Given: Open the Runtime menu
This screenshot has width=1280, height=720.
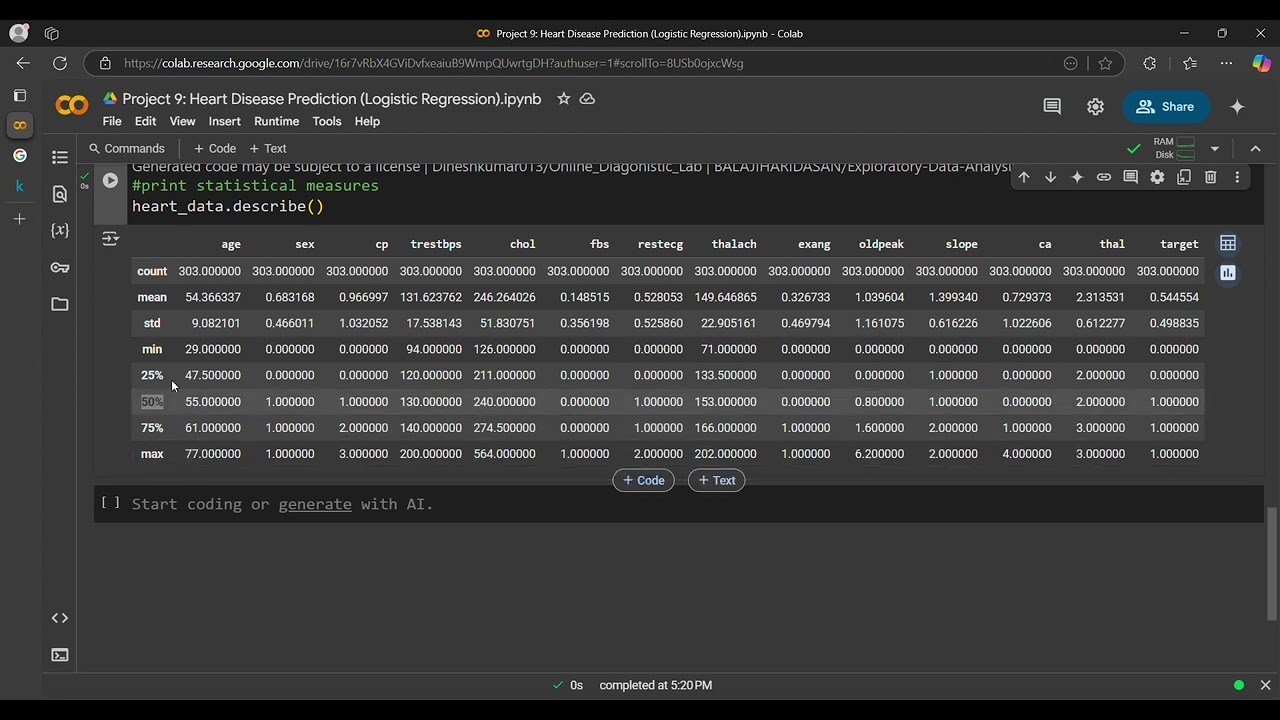Looking at the screenshot, I should tap(277, 121).
